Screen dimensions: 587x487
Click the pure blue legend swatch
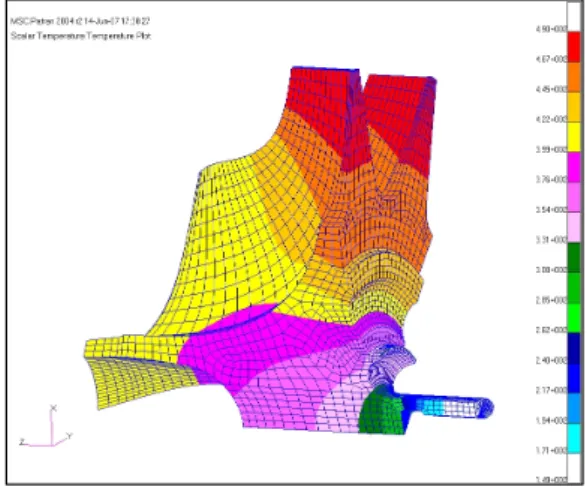(x=574, y=378)
